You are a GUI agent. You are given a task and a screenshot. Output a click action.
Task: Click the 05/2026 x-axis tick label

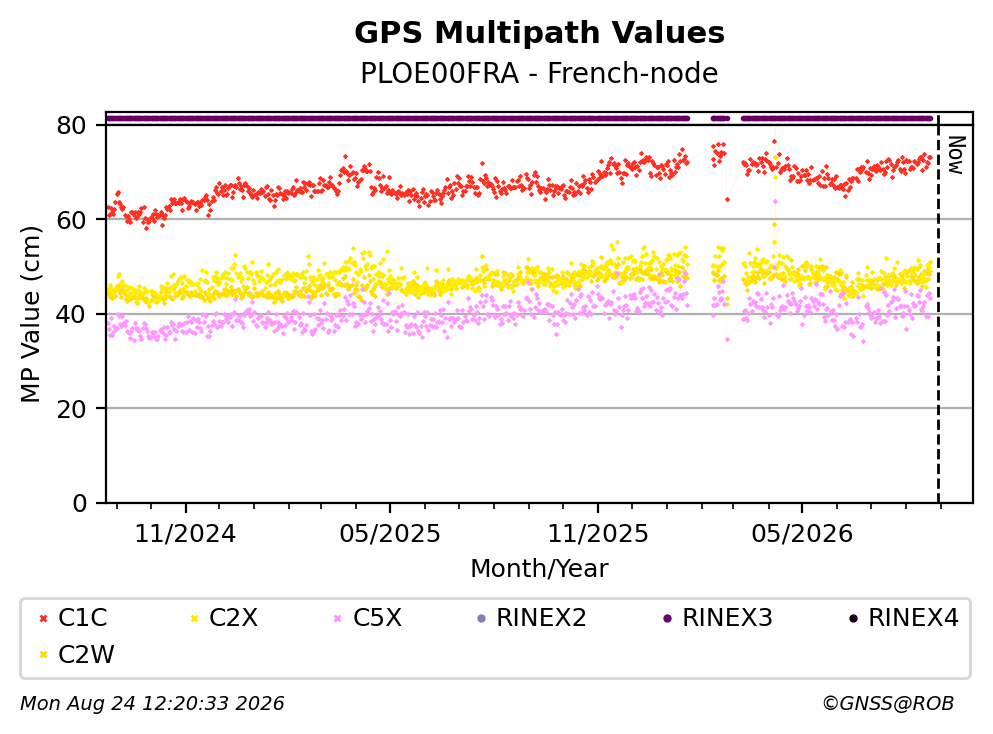[802, 534]
